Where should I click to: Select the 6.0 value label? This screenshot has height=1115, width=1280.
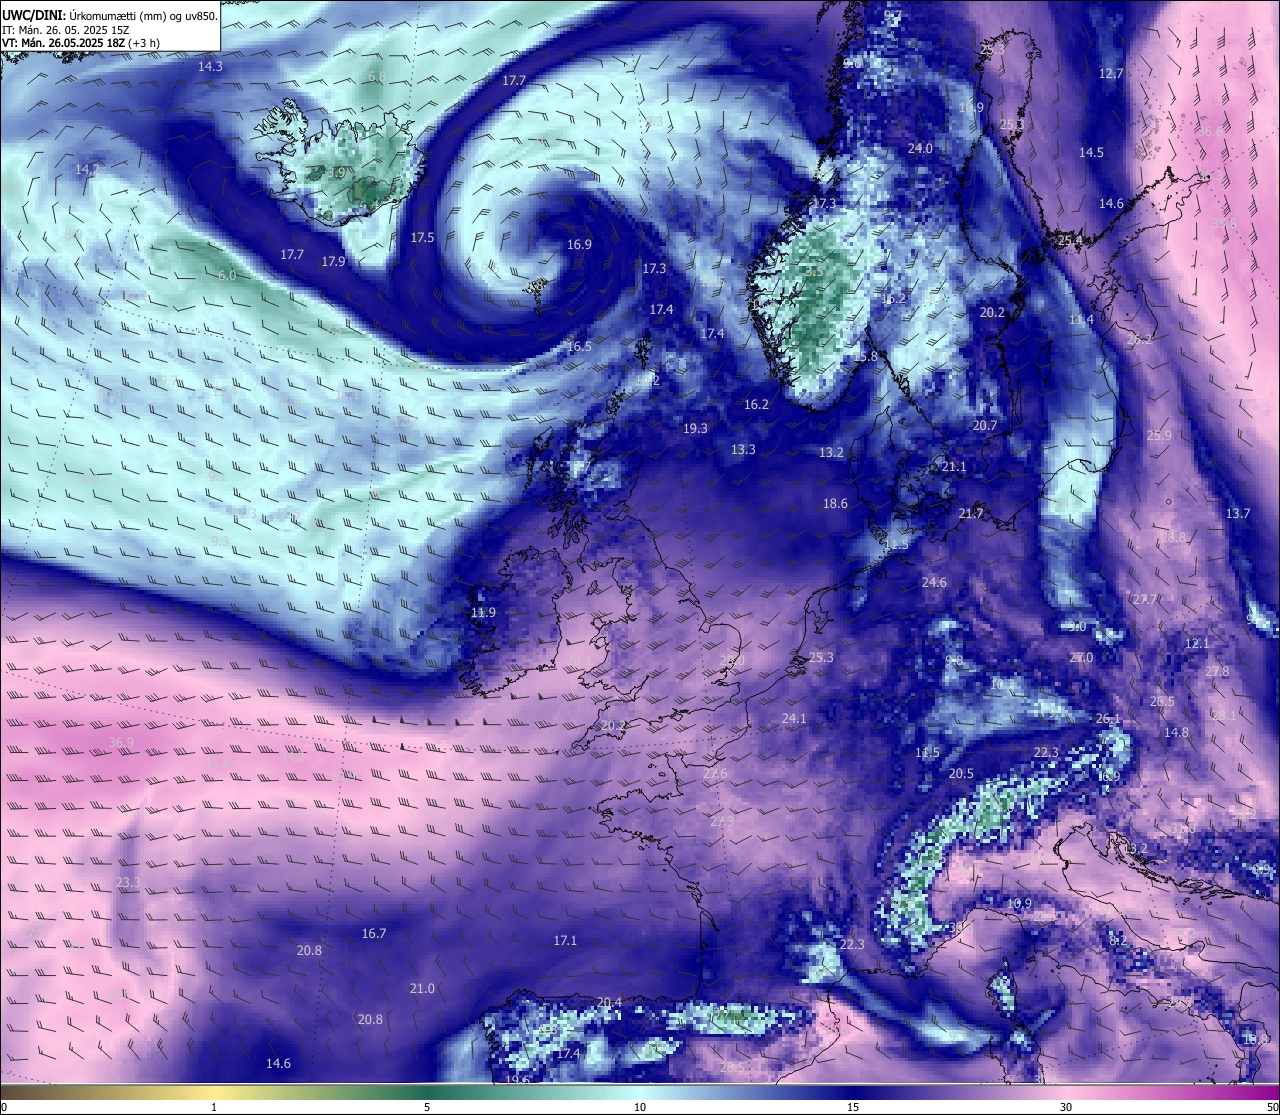click(x=227, y=275)
